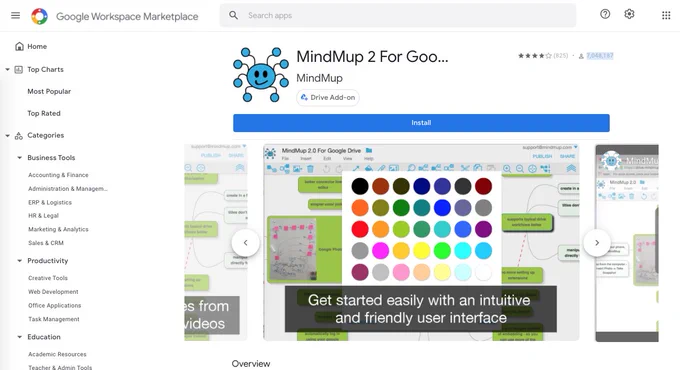Click the MindMup app logo
680x370 pixels.
[261, 75]
